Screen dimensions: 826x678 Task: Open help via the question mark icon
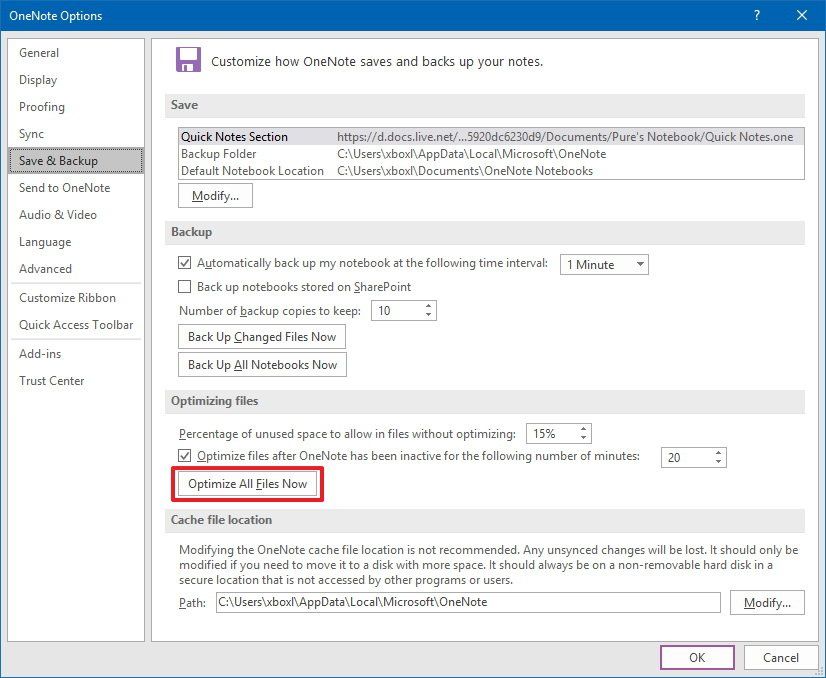[757, 15]
